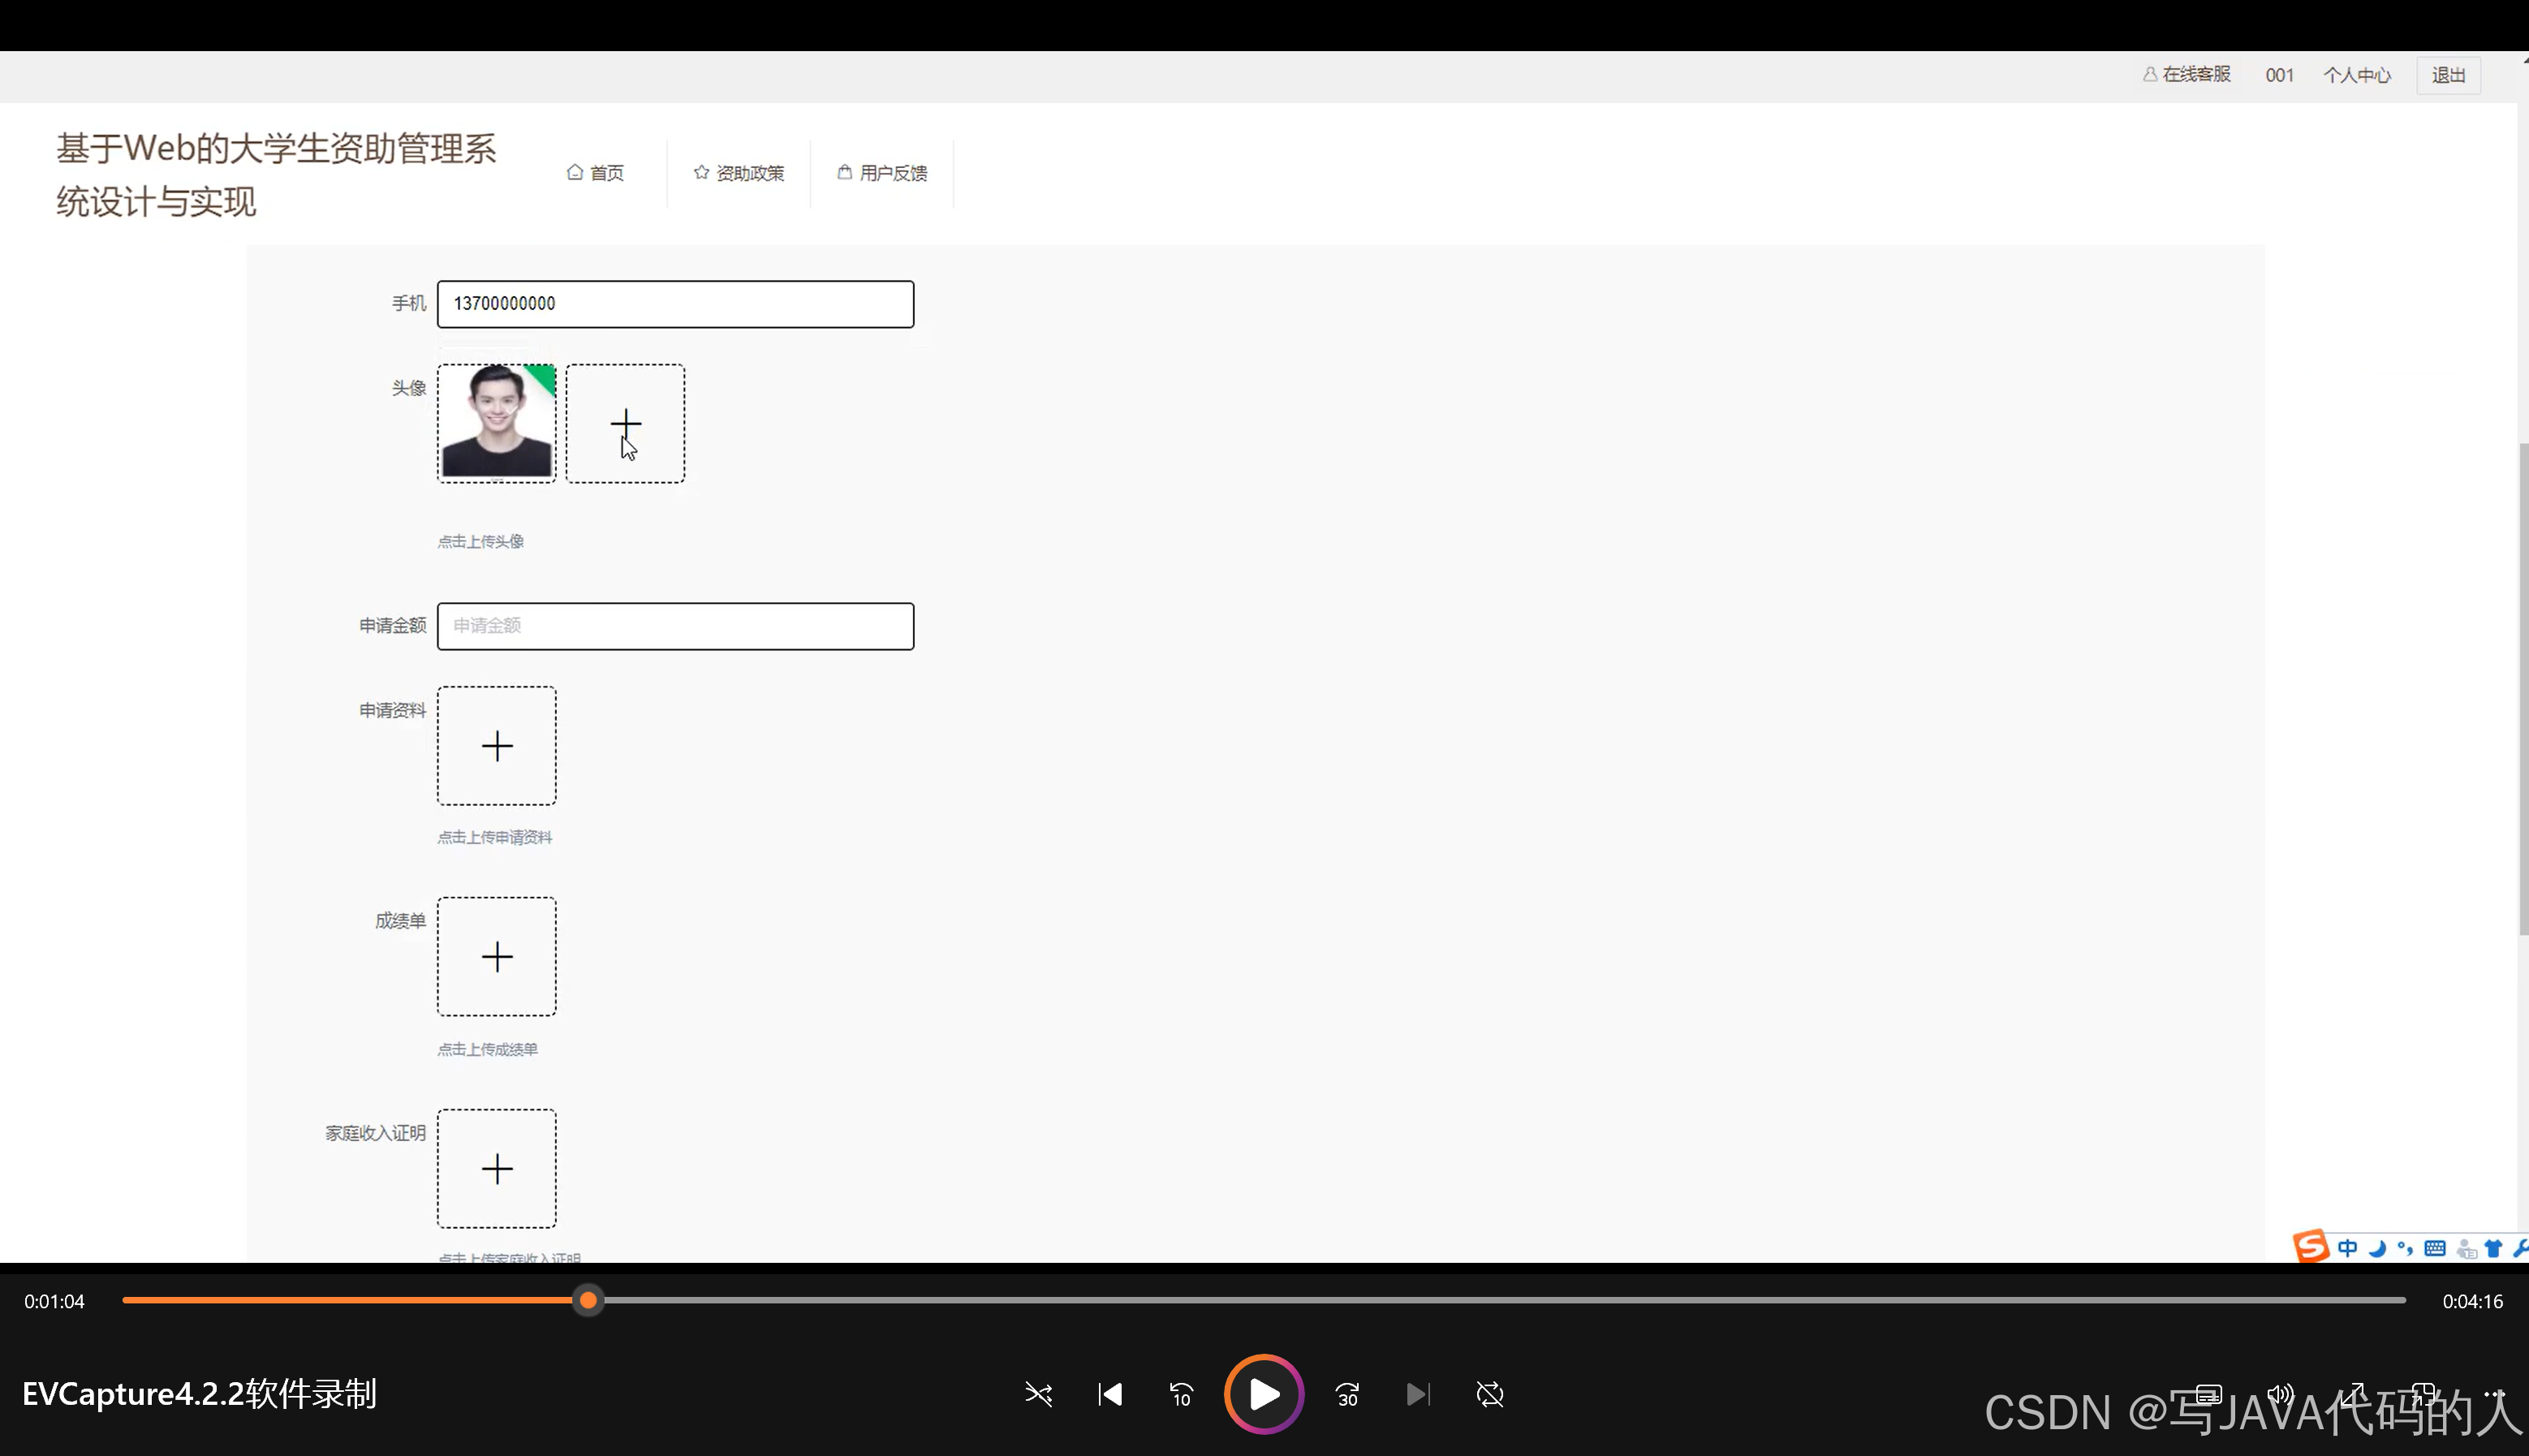Click the 退出 logout button

point(2449,75)
